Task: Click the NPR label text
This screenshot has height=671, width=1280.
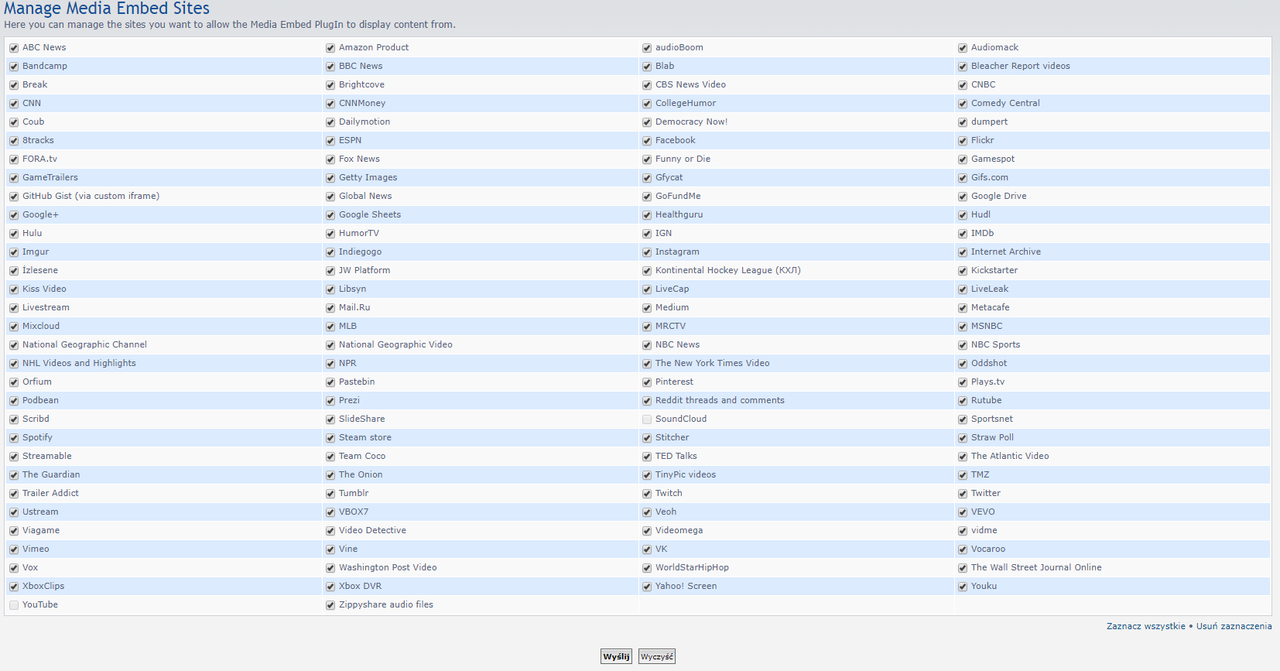Action: click(x=348, y=363)
